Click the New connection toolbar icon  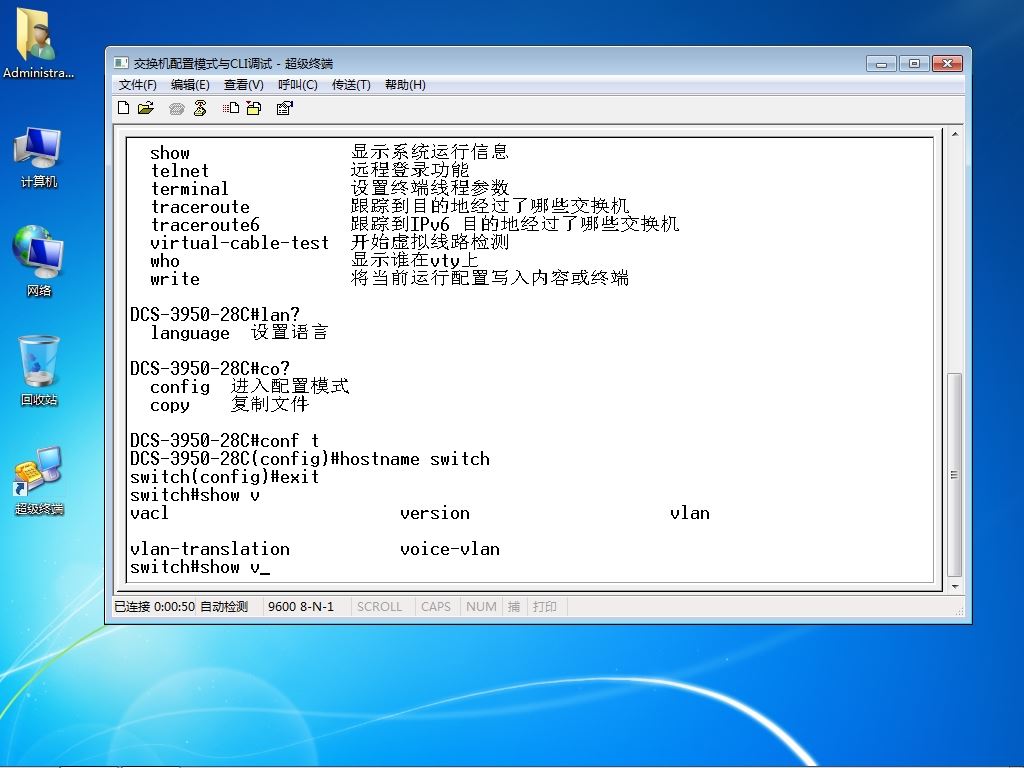point(123,108)
